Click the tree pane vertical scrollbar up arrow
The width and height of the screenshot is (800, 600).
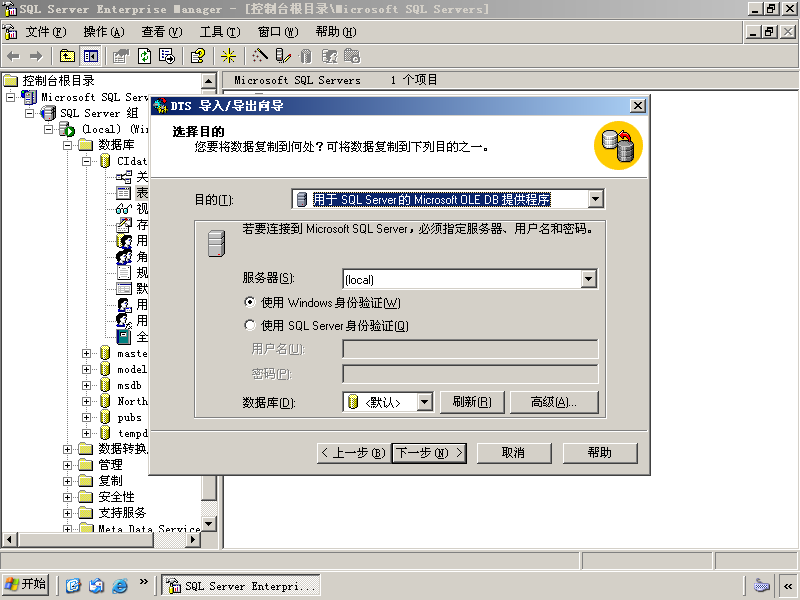coord(209,81)
